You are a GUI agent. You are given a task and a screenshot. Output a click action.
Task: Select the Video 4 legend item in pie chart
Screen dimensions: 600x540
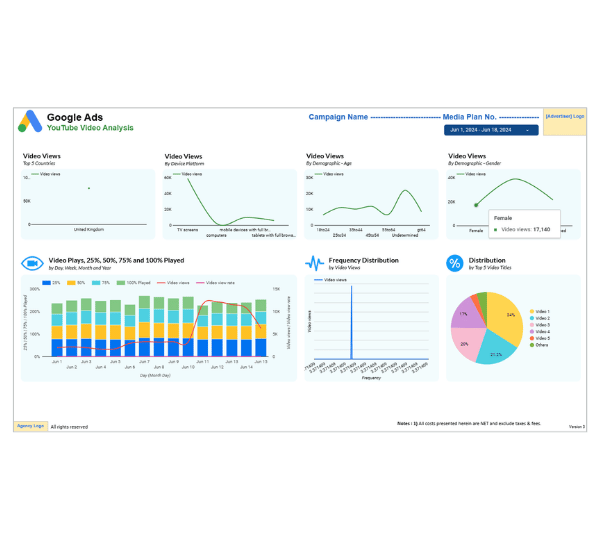click(540, 331)
